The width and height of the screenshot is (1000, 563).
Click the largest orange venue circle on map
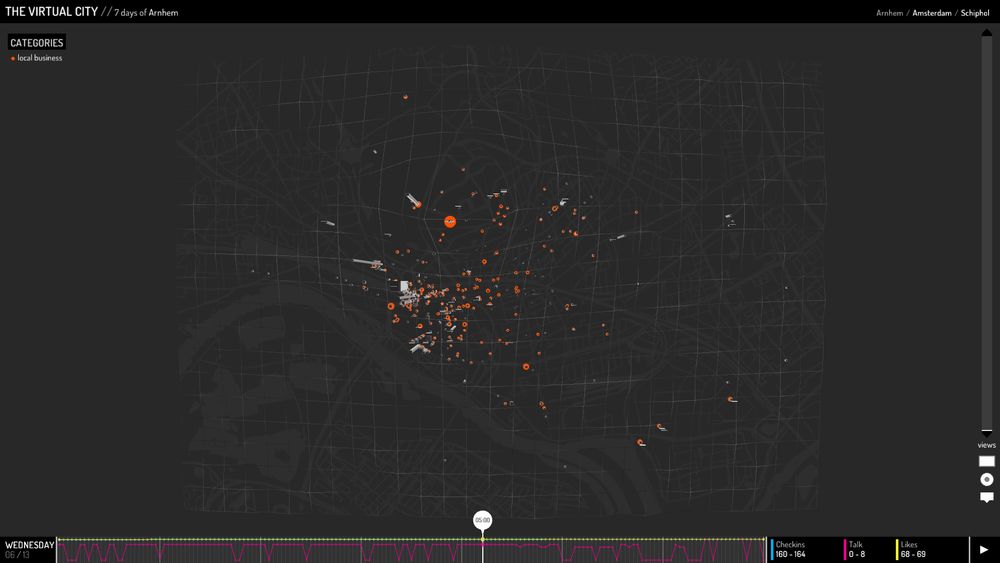(x=450, y=221)
